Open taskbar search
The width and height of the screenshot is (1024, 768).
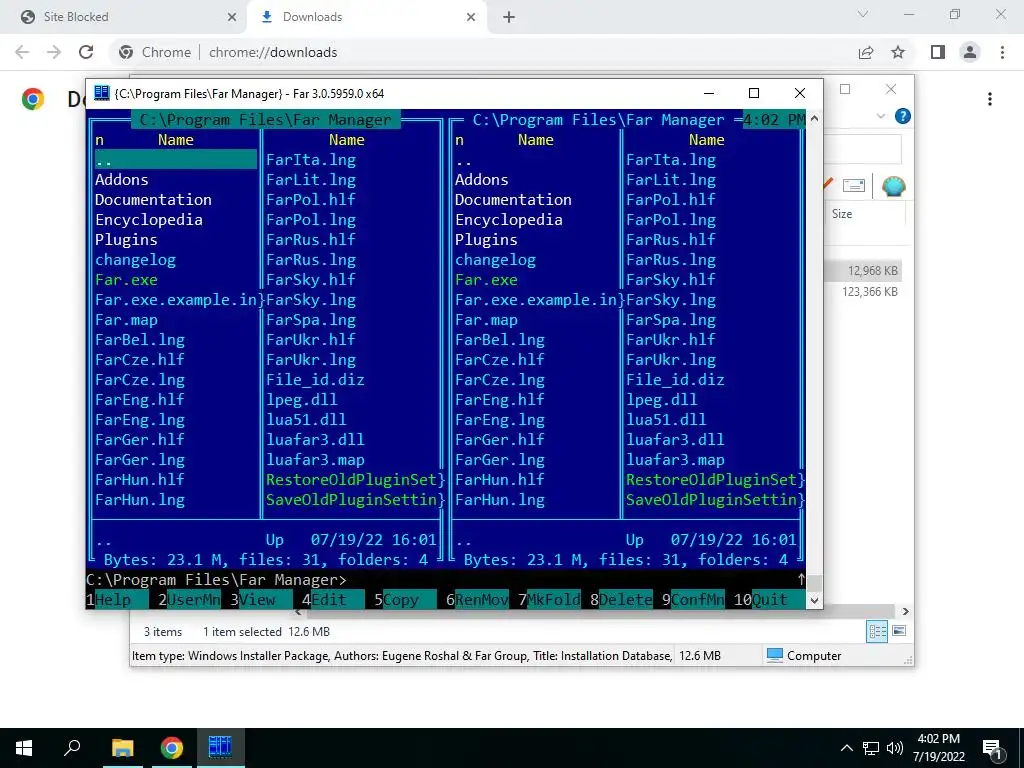pyautogui.click(x=72, y=748)
